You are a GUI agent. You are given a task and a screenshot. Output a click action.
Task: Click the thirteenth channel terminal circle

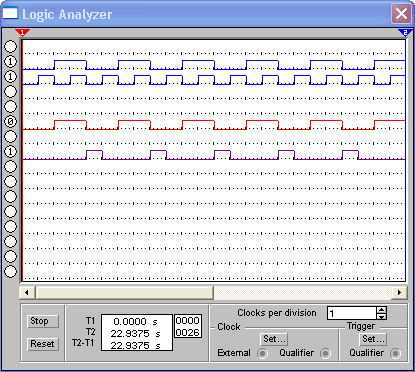click(10, 226)
